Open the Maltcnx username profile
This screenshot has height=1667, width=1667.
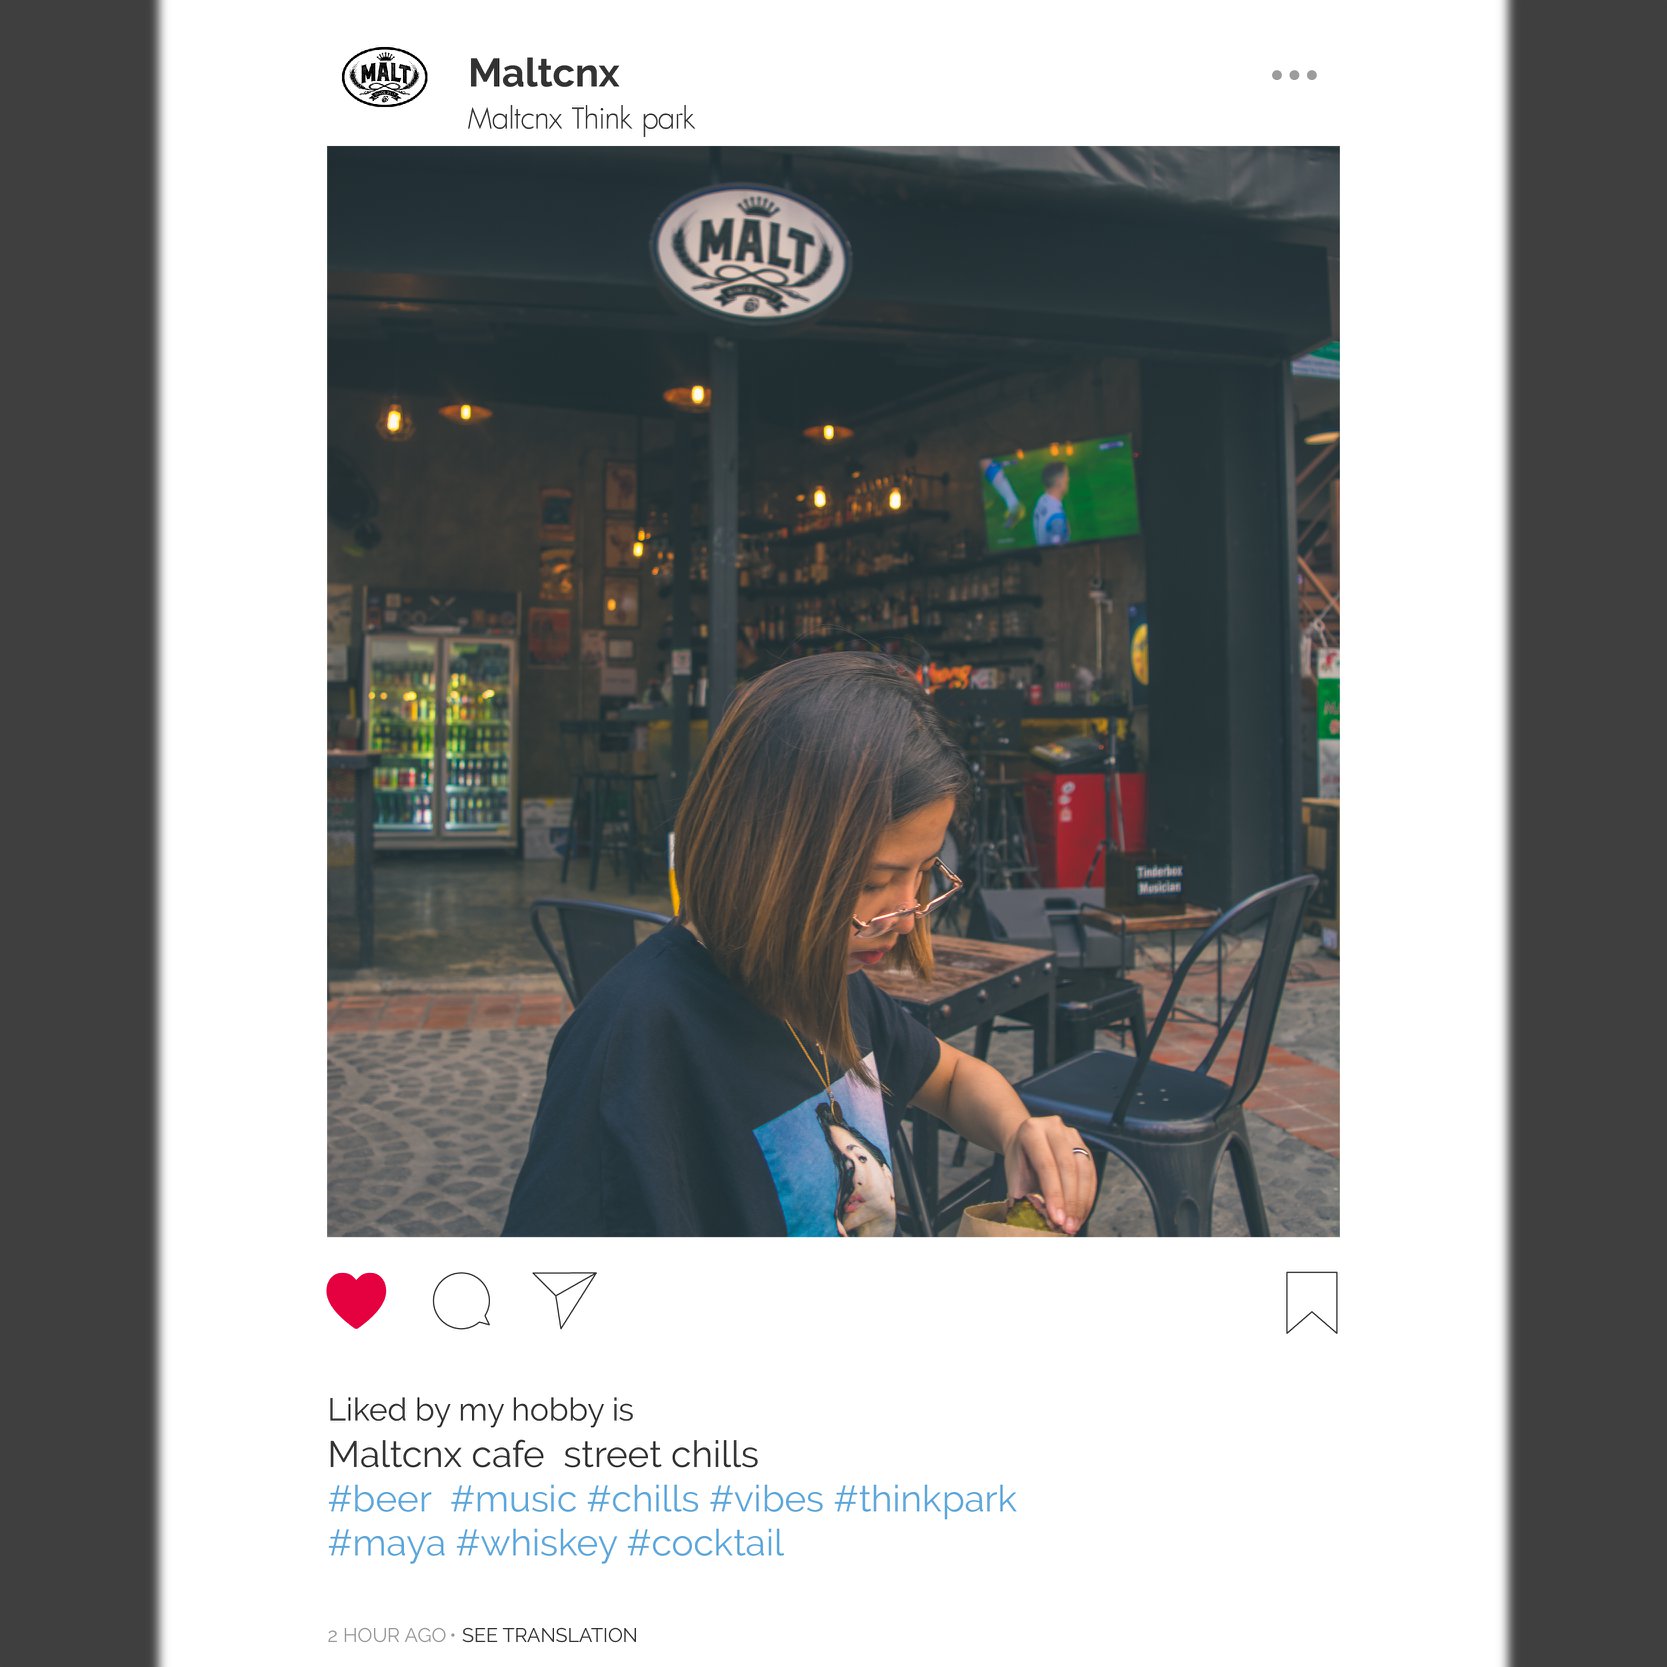coord(544,73)
